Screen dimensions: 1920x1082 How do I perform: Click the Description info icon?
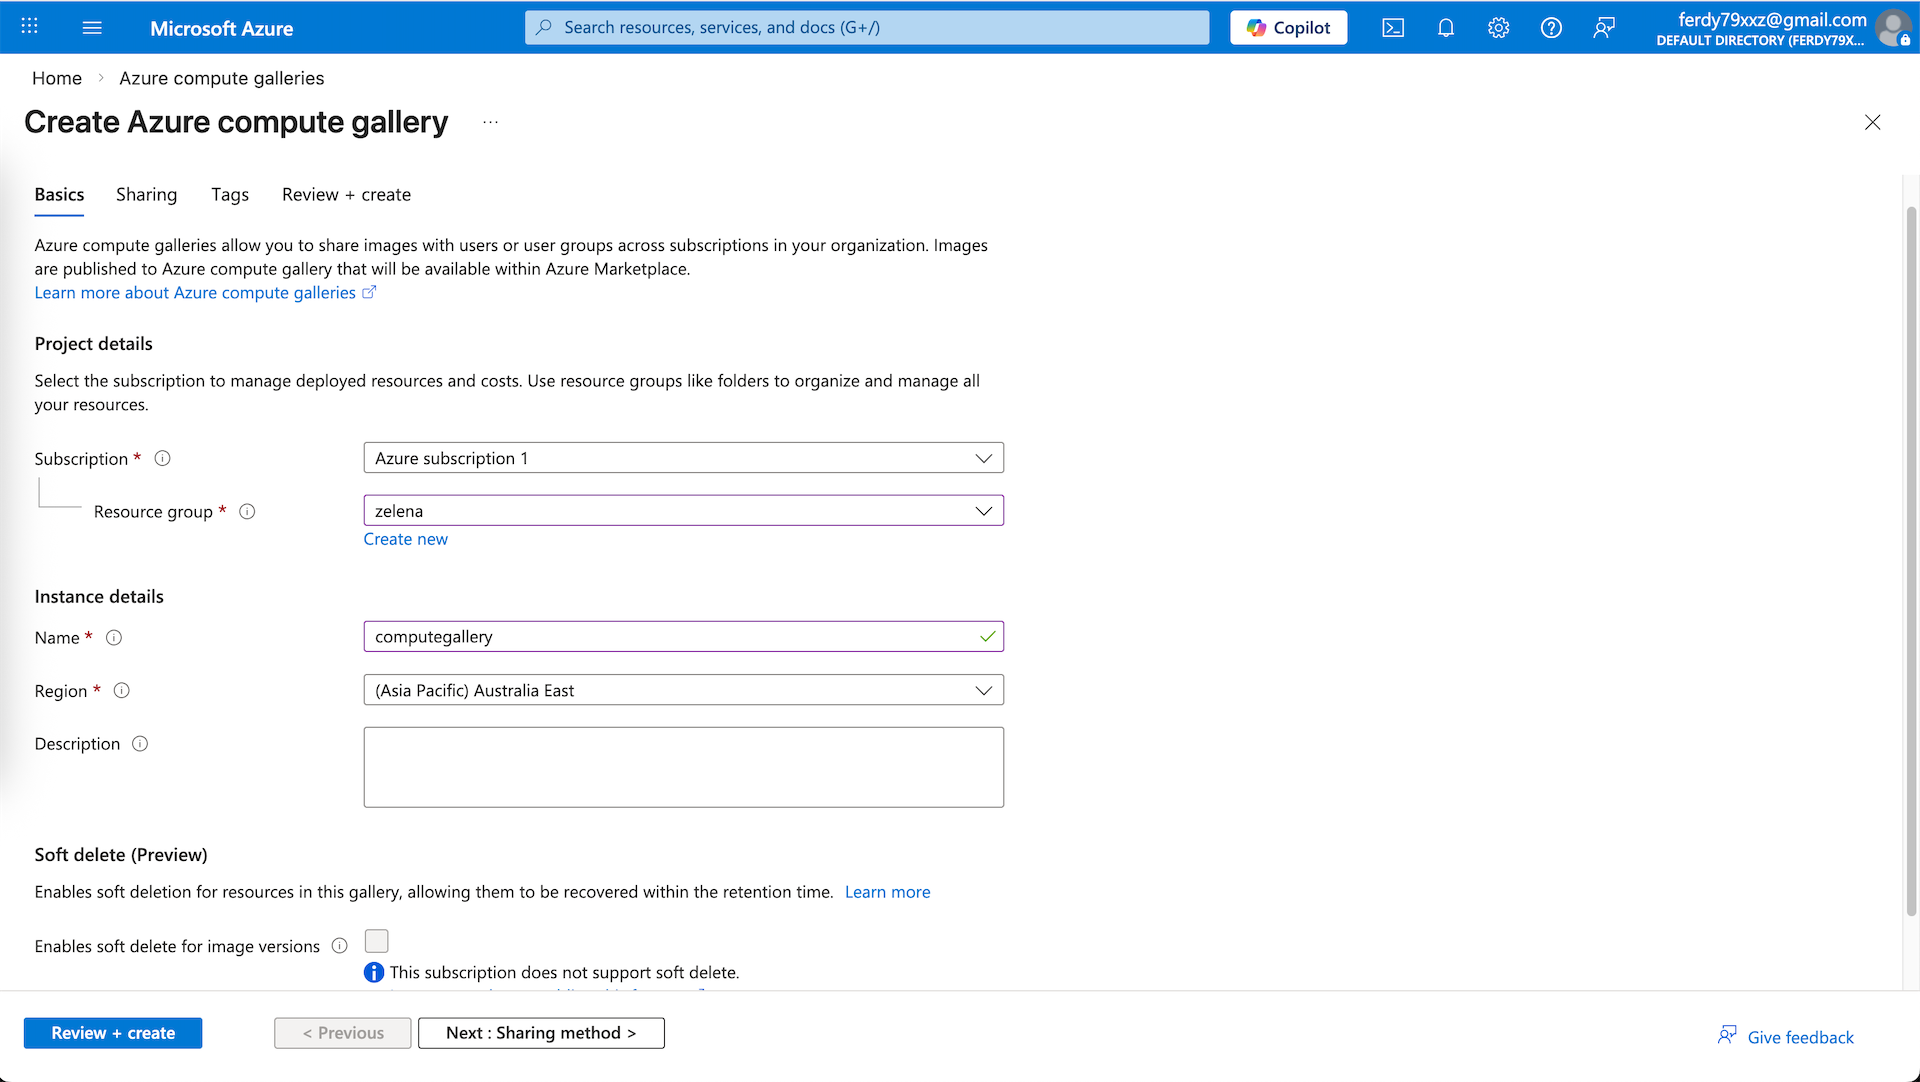point(140,744)
